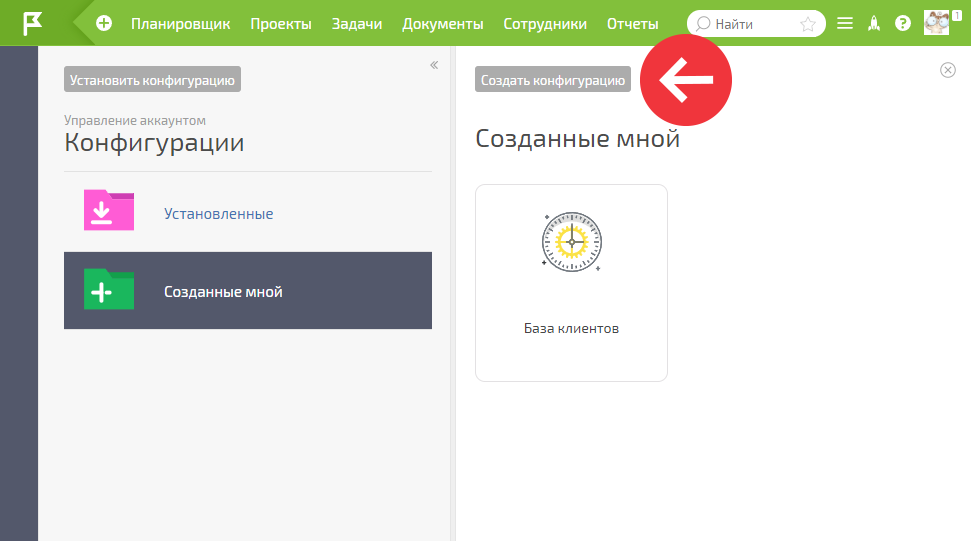Screen dimensions: 971x541
Task: Open the question mark help icon
Action: pos(903,24)
